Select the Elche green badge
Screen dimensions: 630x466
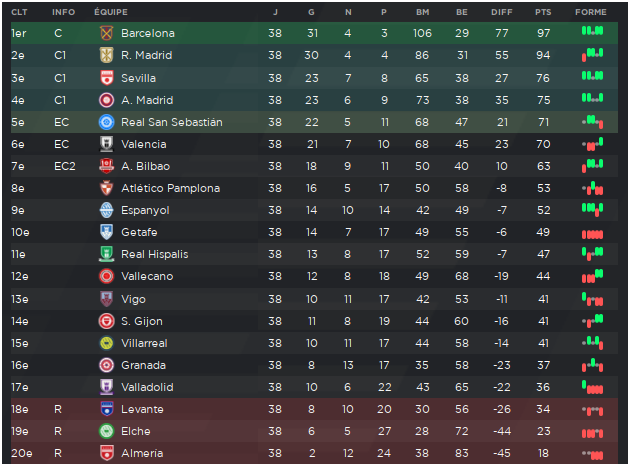[x=106, y=431]
